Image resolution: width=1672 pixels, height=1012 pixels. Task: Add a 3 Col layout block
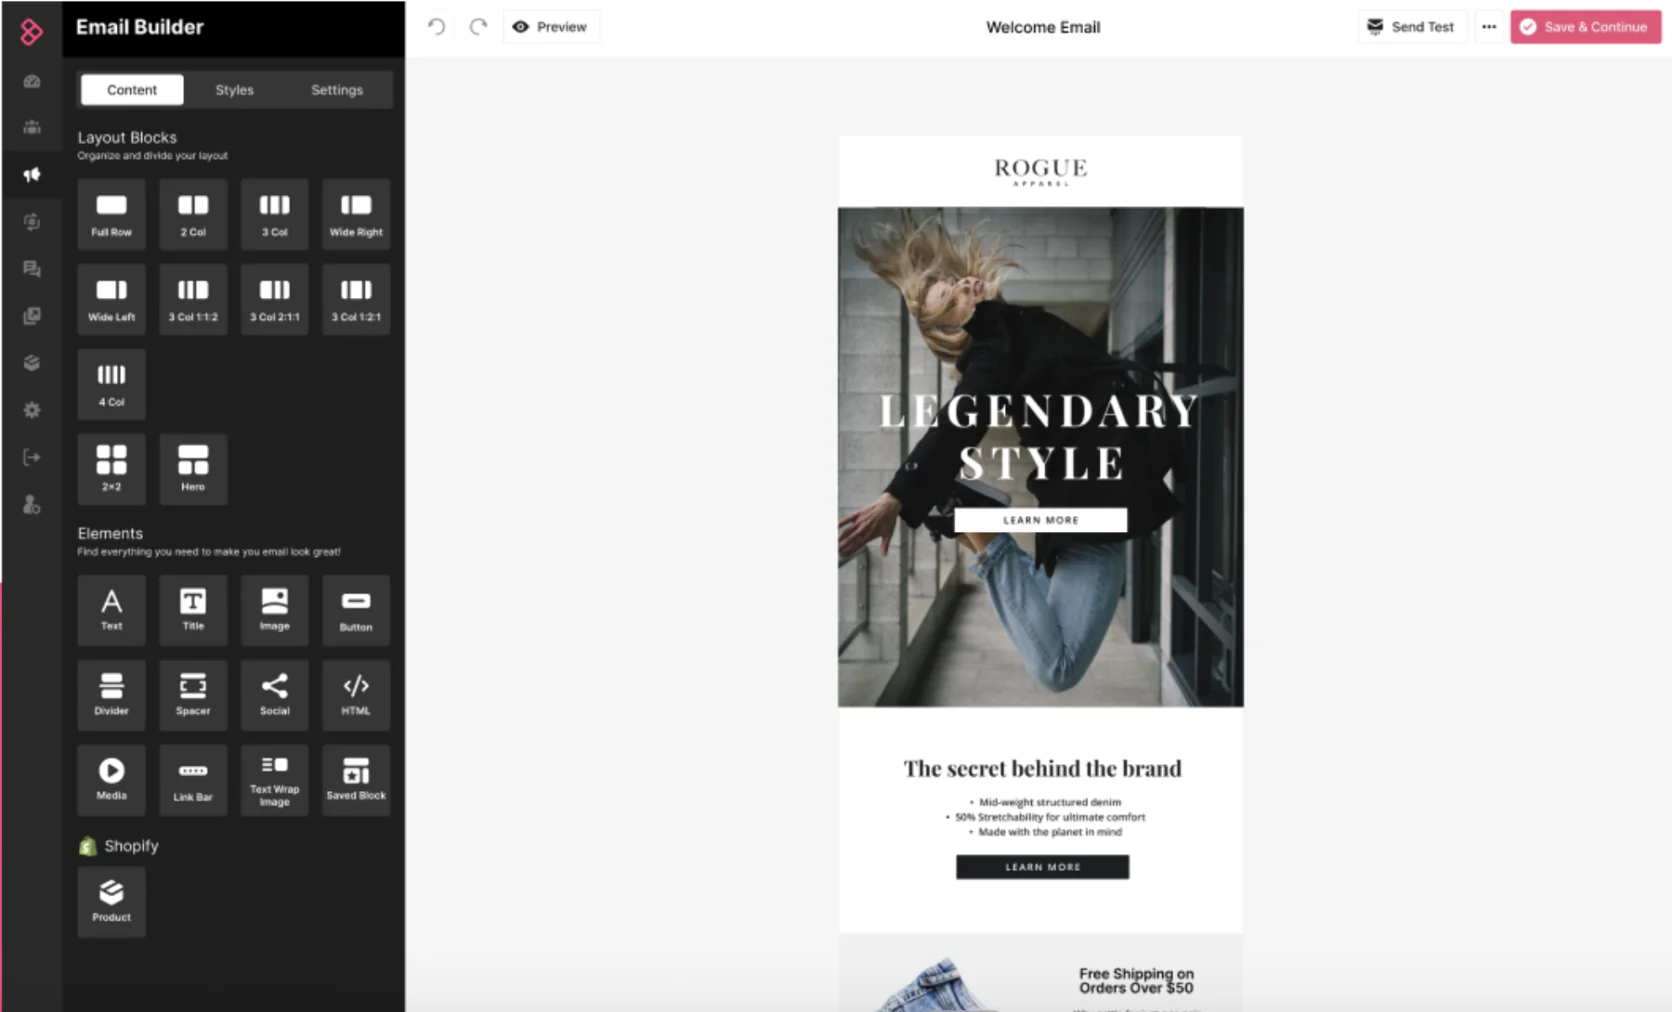(x=274, y=214)
